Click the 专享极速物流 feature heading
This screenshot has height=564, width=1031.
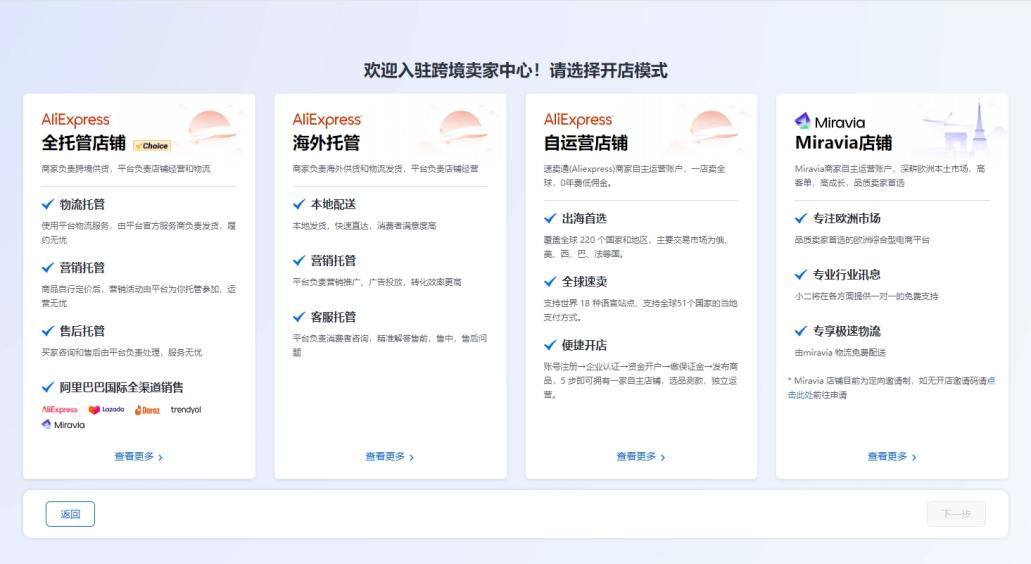(x=847, y=331)
